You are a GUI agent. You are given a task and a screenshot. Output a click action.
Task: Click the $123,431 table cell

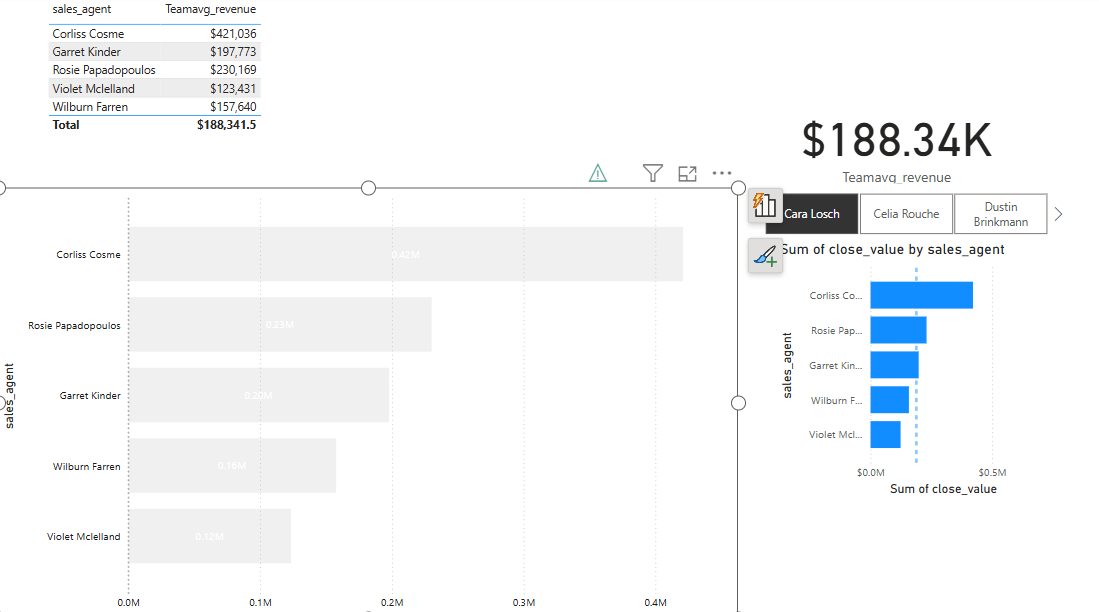point(233,88)
